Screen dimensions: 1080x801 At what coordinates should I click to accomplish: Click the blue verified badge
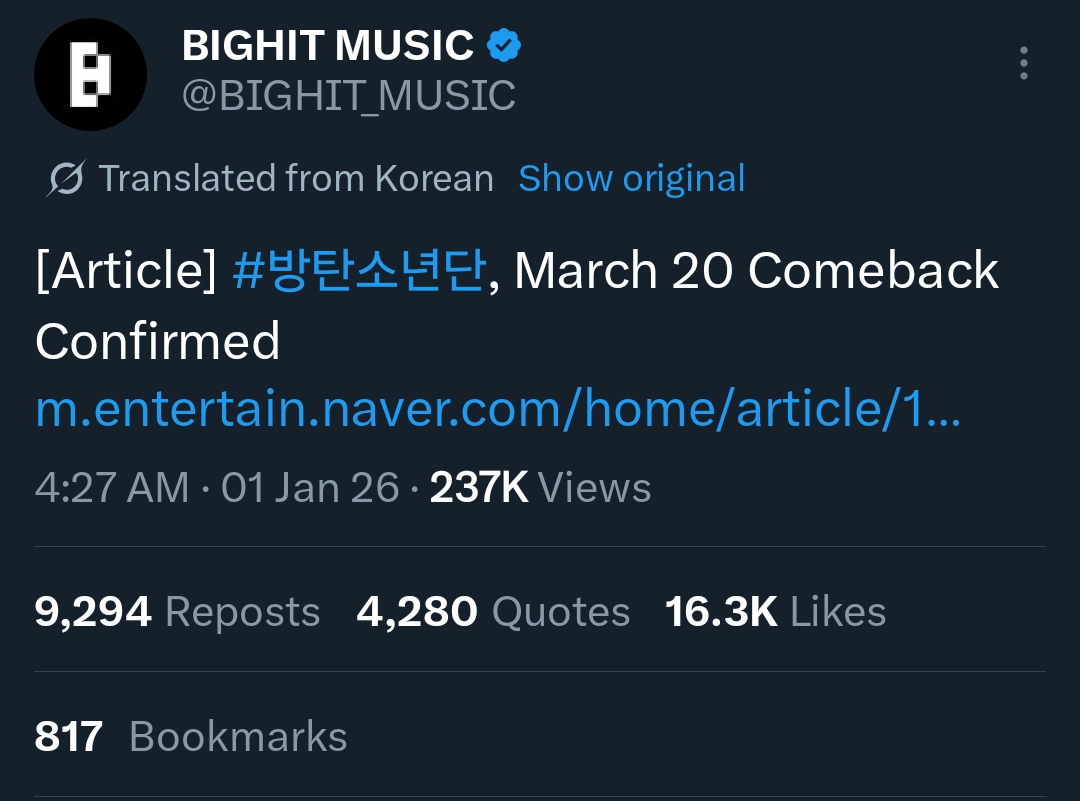tap(504, 45)
